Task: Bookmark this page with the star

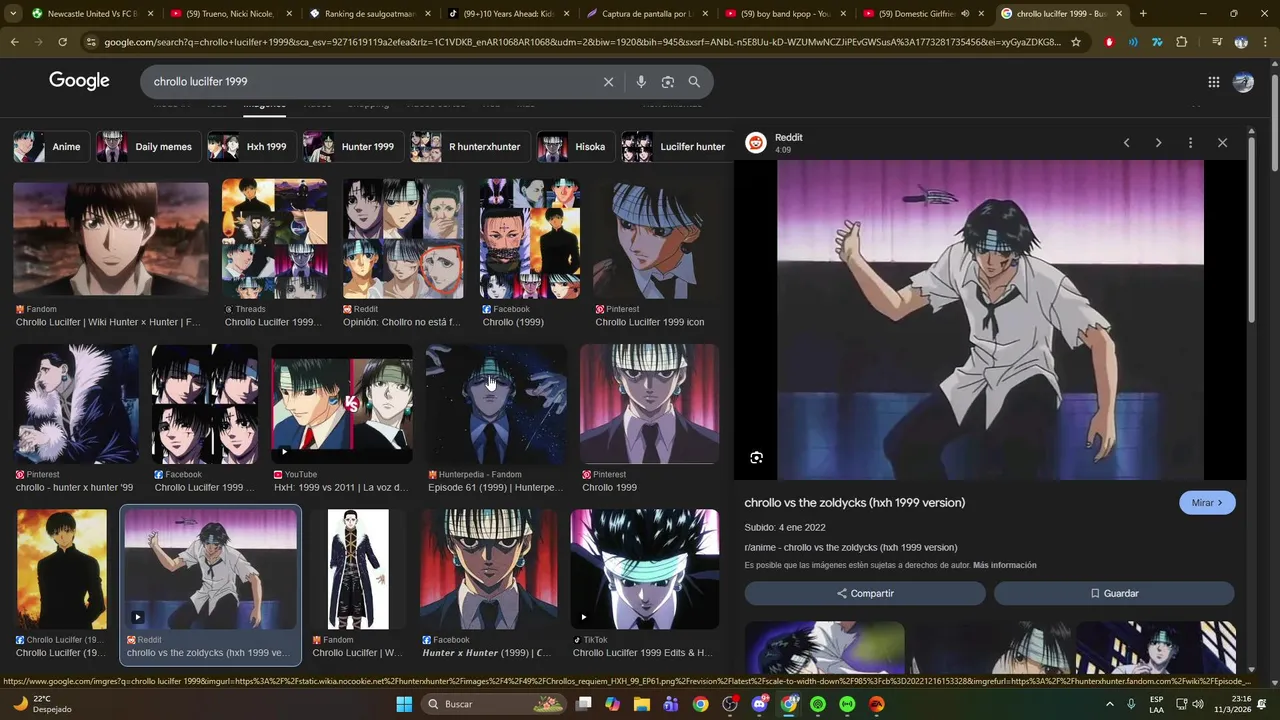Action: coord(1076,42)
